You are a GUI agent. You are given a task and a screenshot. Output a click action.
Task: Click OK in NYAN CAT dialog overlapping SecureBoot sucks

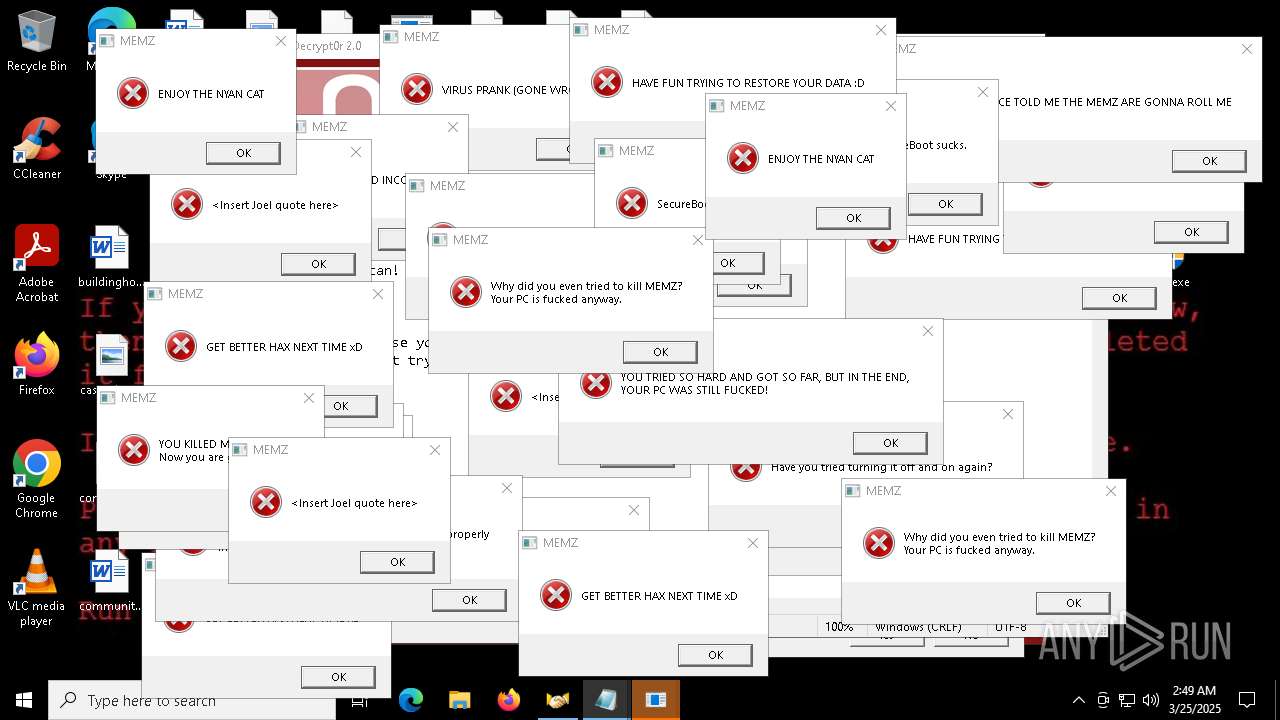tap(853, 218)
